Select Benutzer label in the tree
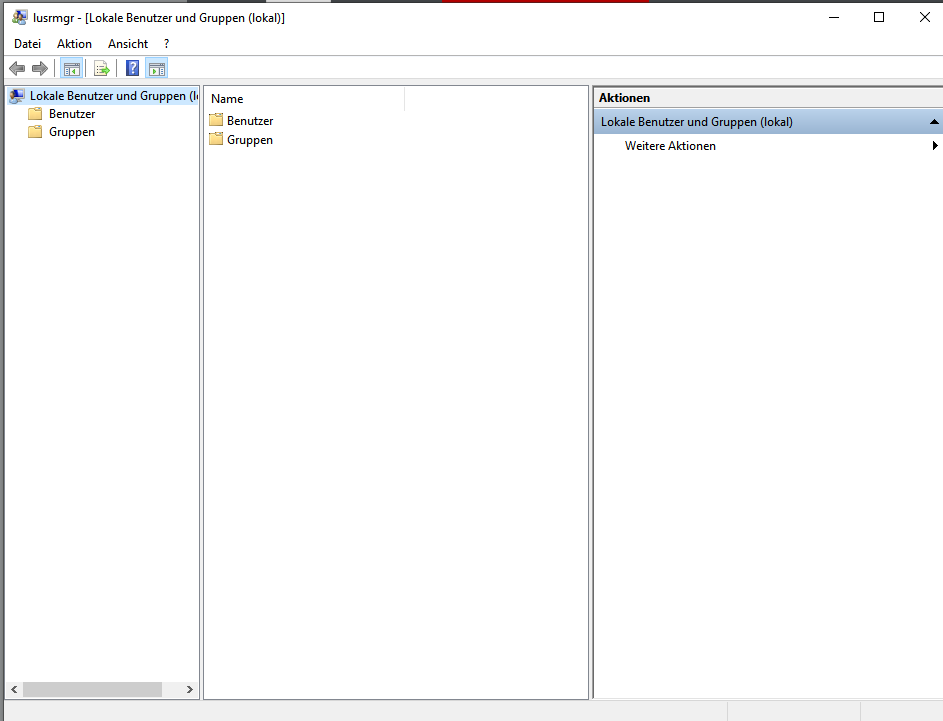Screen dimensions: 943x721 [72, 114]
